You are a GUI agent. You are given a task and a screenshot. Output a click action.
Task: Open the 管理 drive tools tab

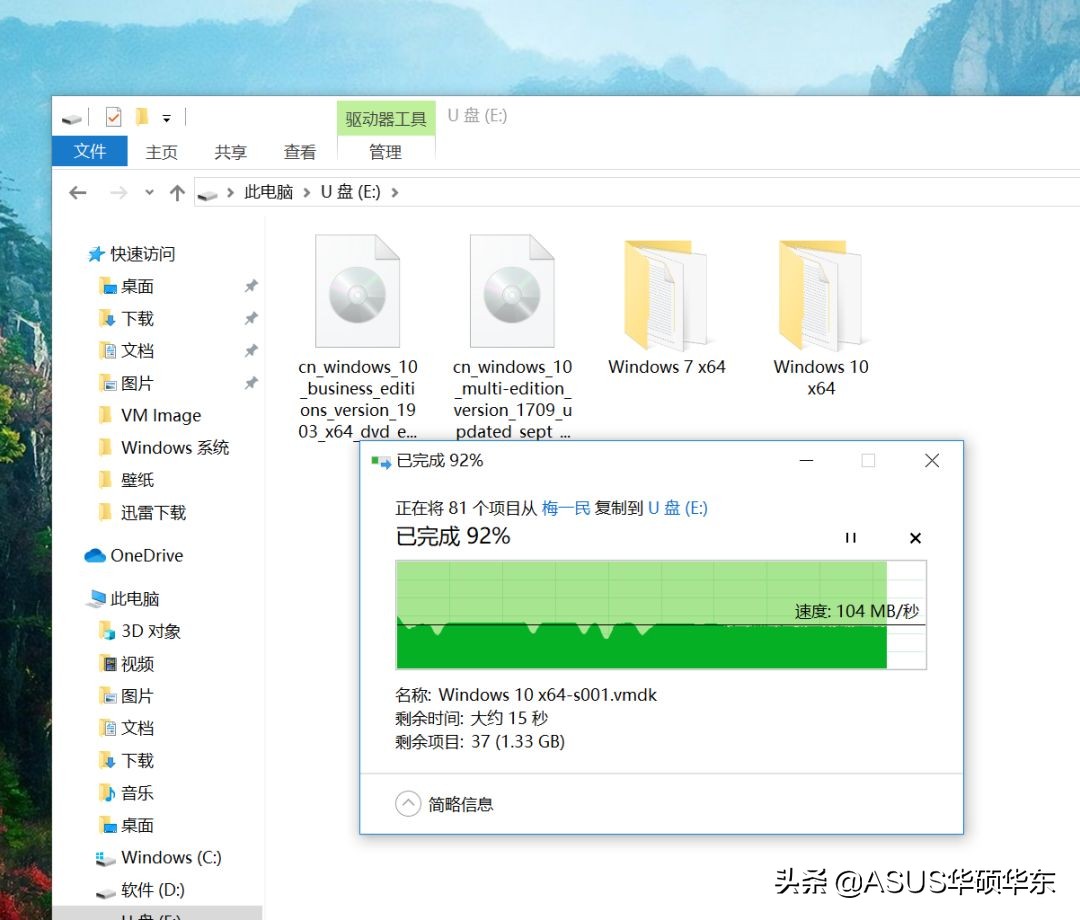[386, 152]
